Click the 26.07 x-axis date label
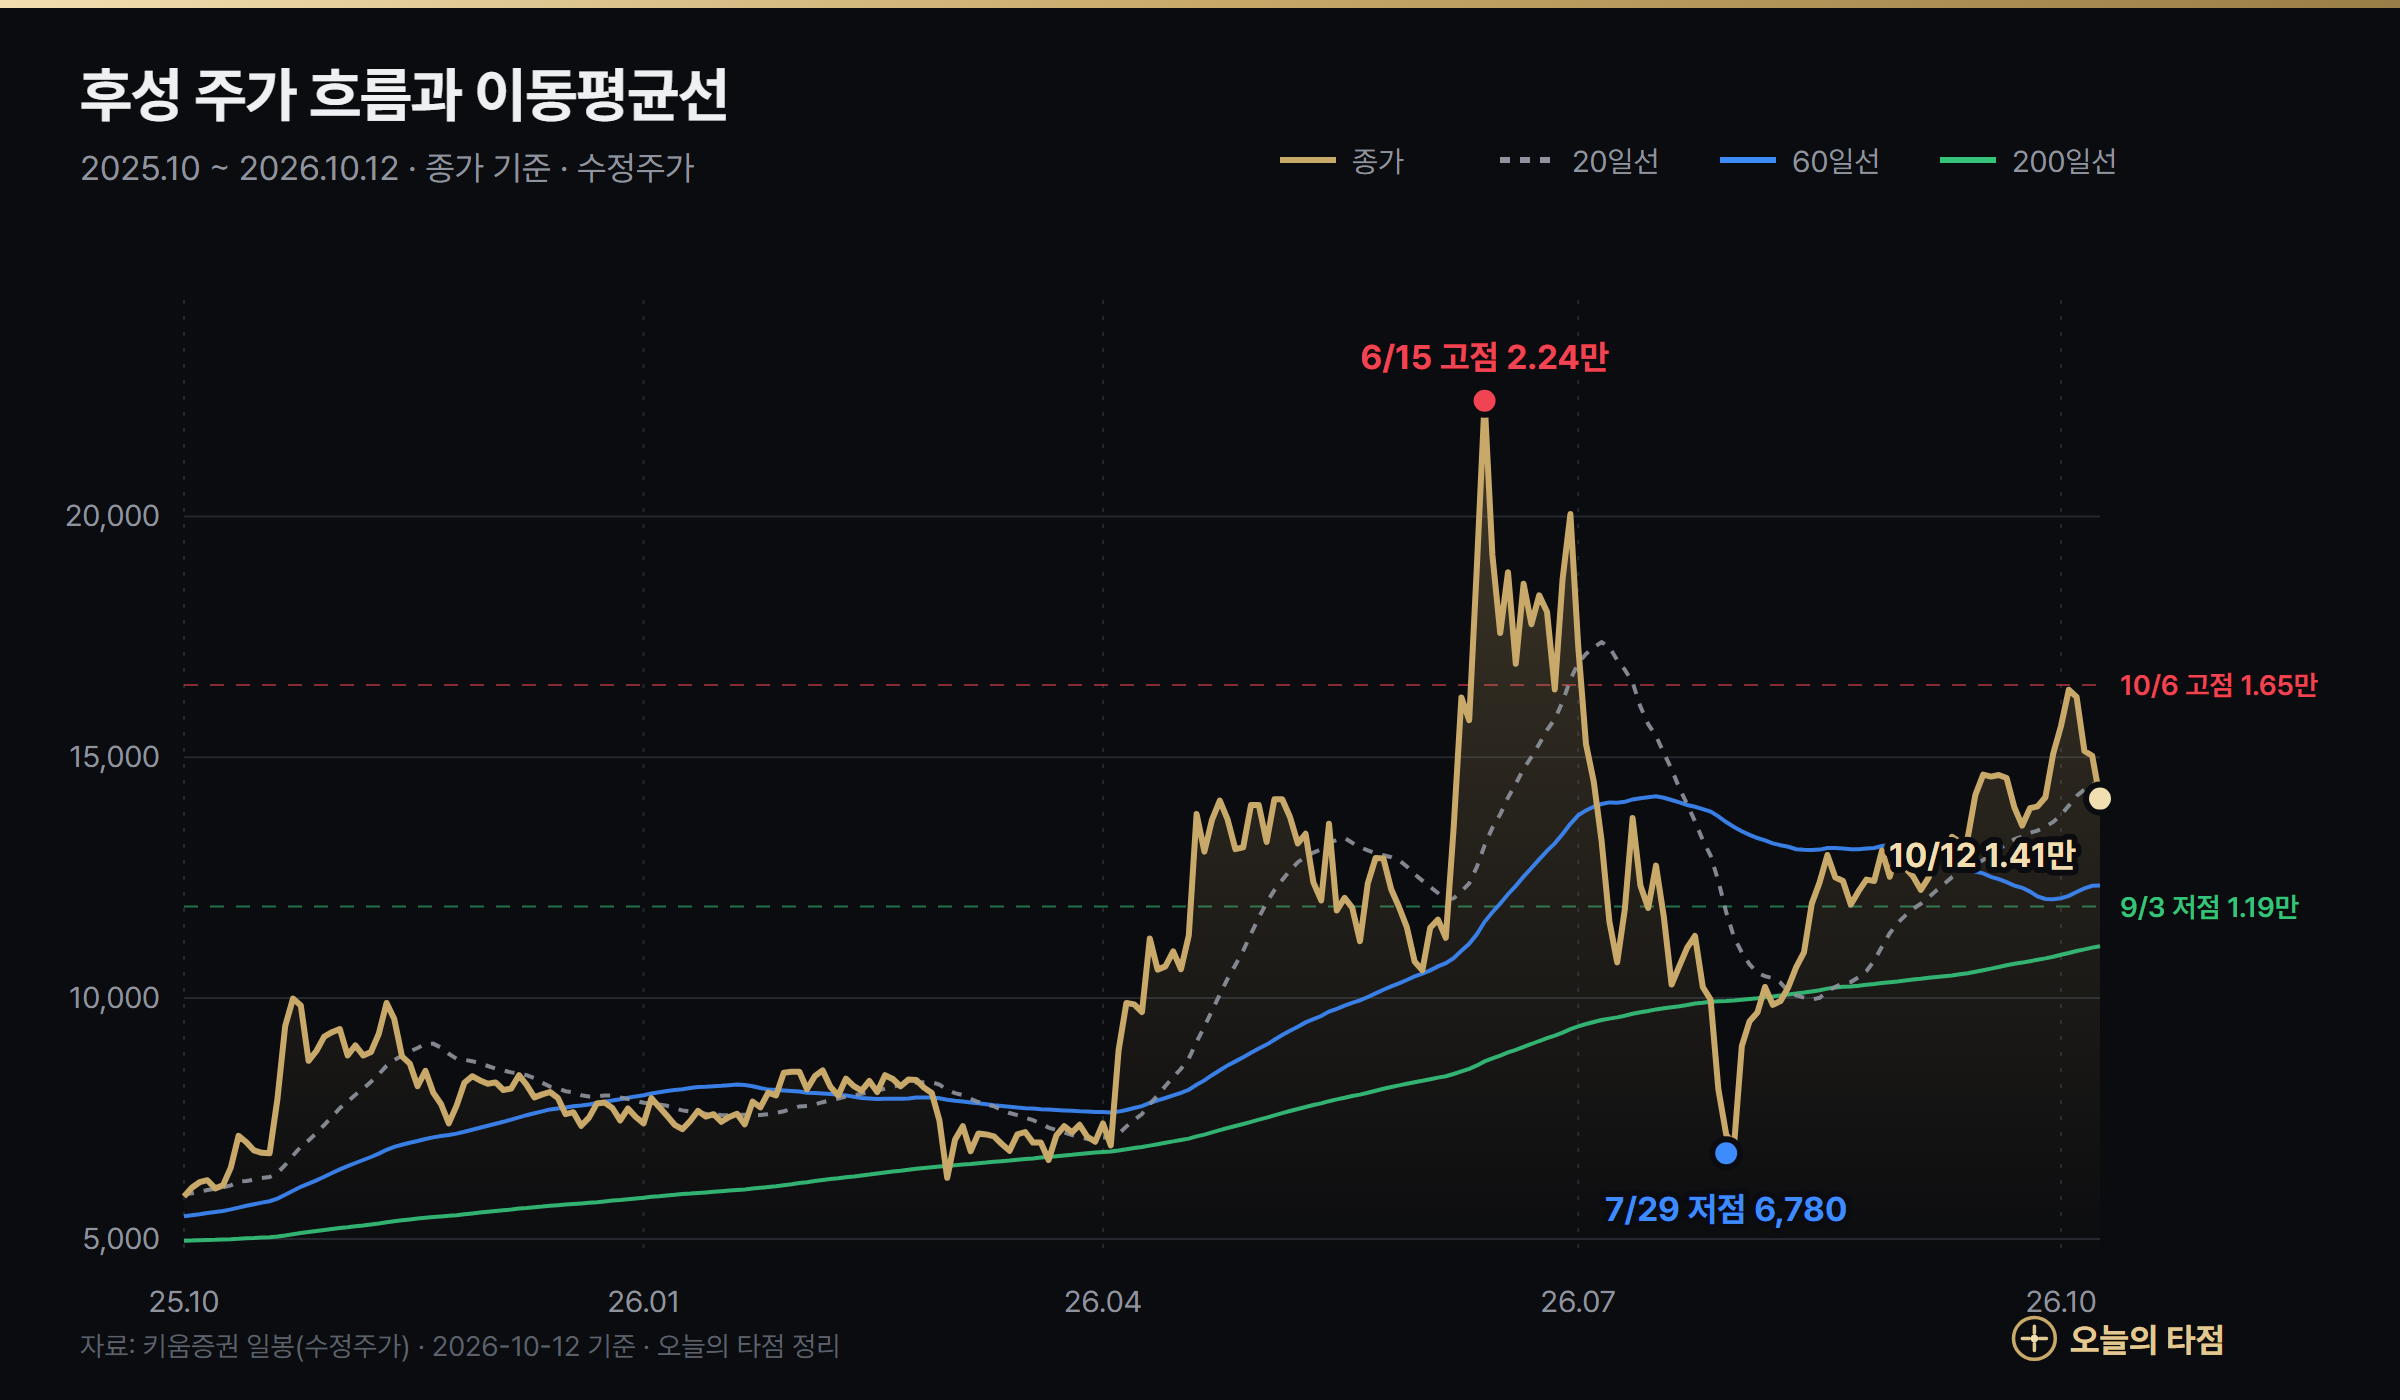Viewport: 2400px width, 1400px height. point(1578,1302)
